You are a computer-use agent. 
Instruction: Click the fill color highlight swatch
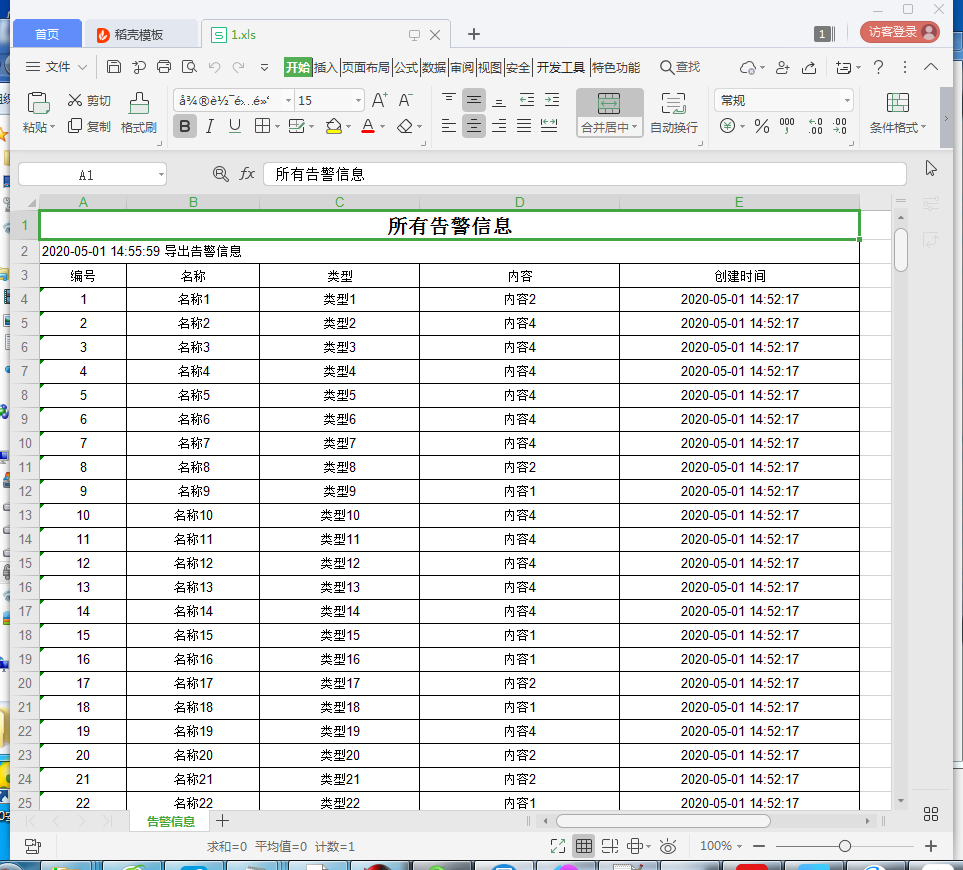333,126
